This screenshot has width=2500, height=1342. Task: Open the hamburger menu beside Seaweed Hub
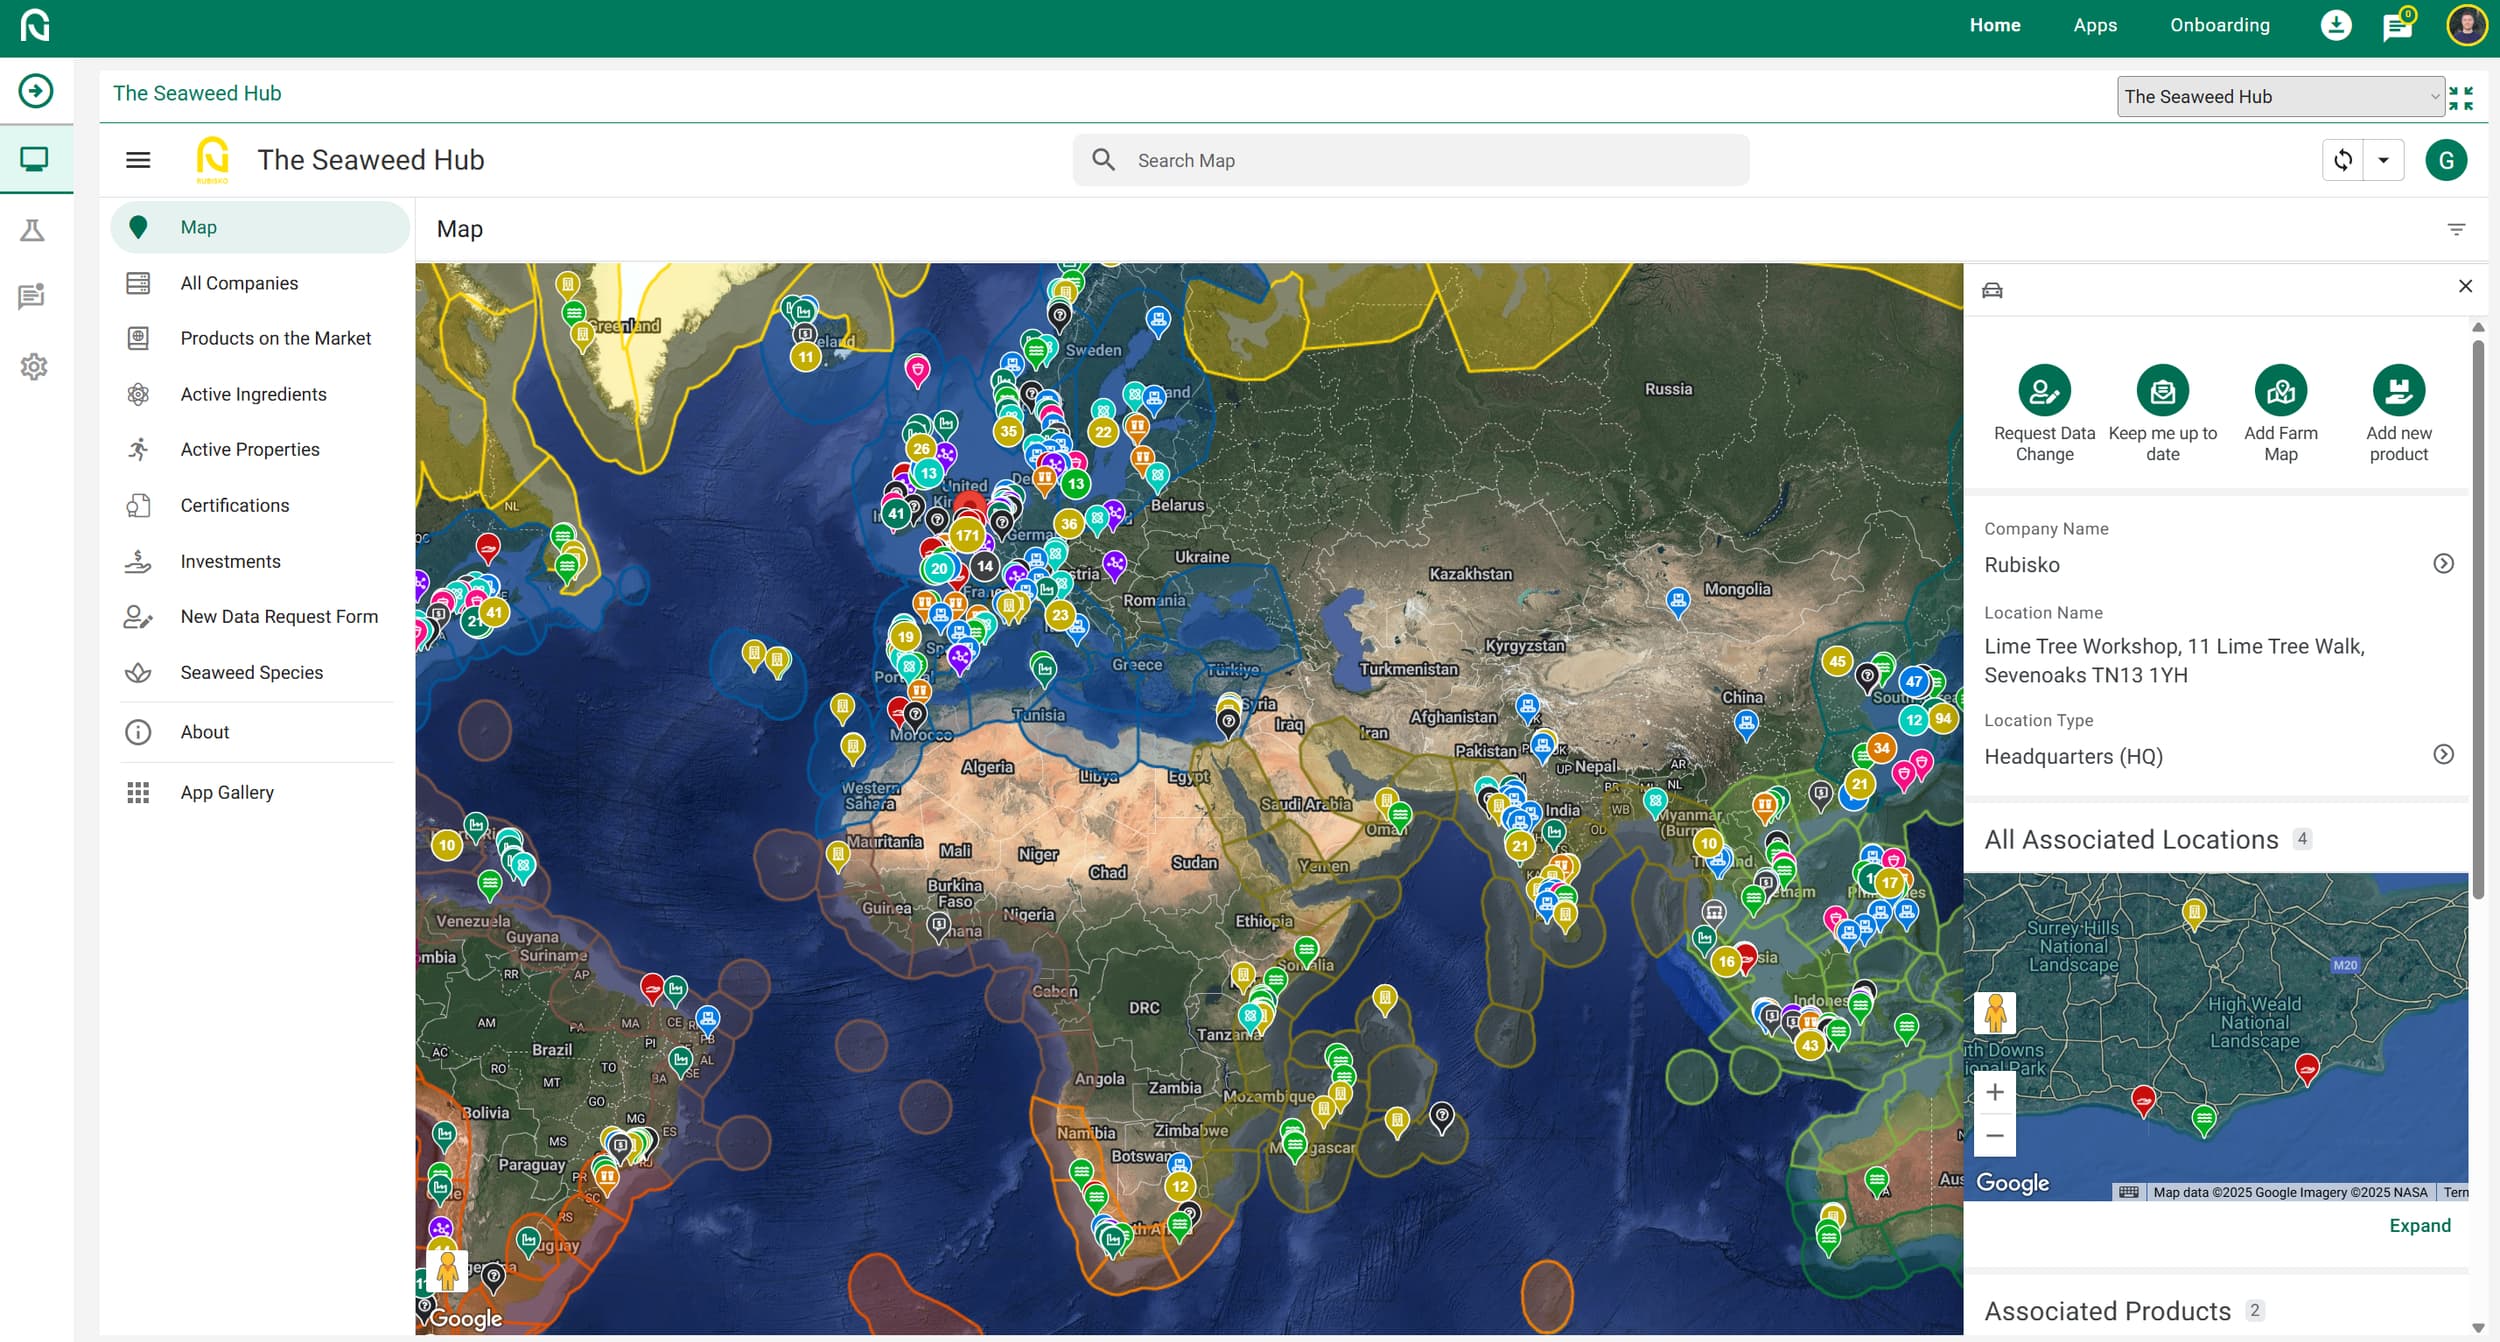pyautogui.click(x=138, y=159)
